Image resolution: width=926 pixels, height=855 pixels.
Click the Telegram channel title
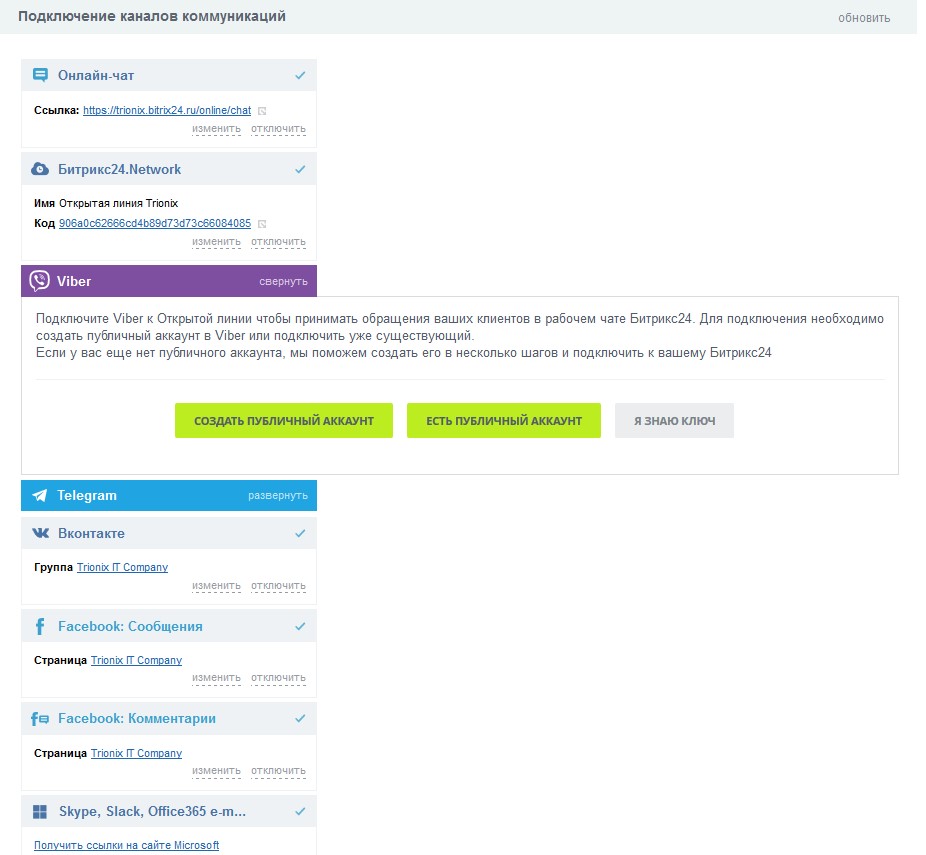click(87, 495)
